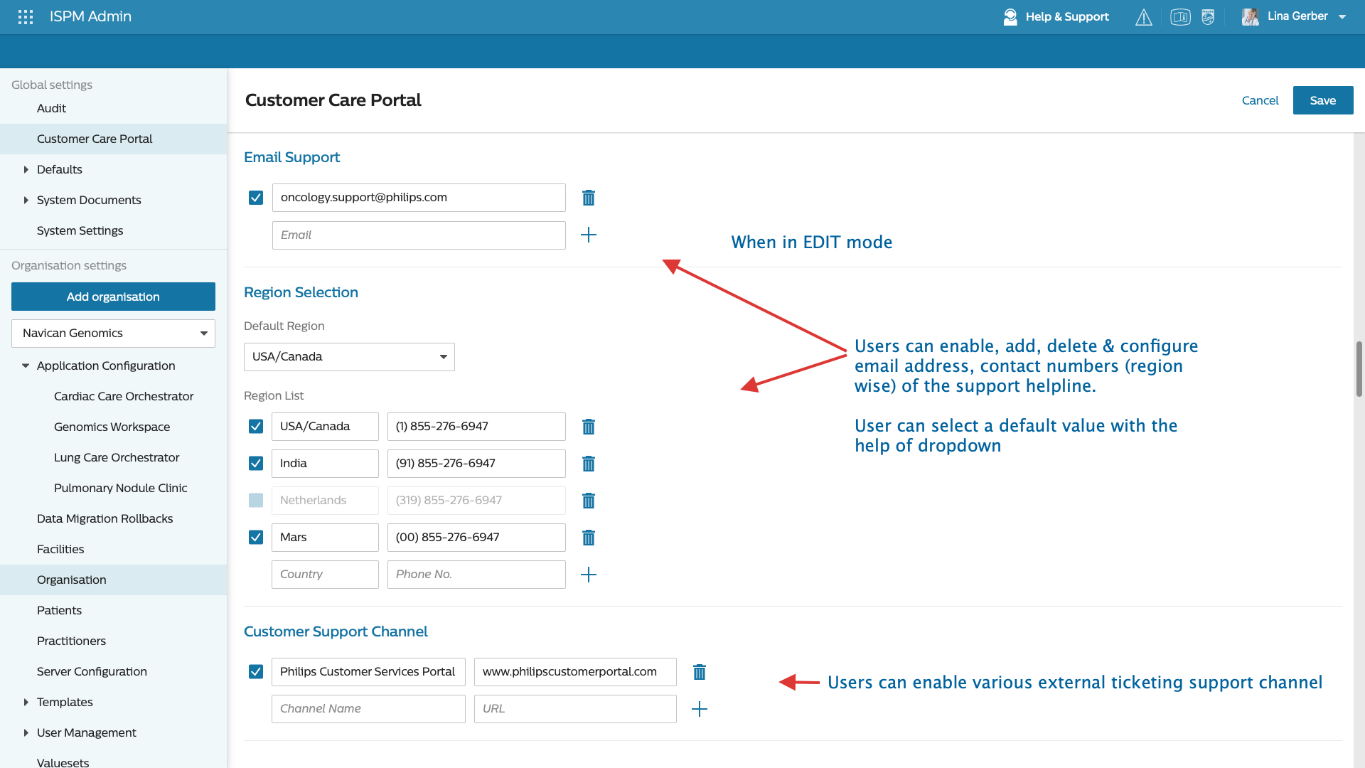Open Genomics Workspace configuration
Screen dimensions: 1365x768
(112, 427)
